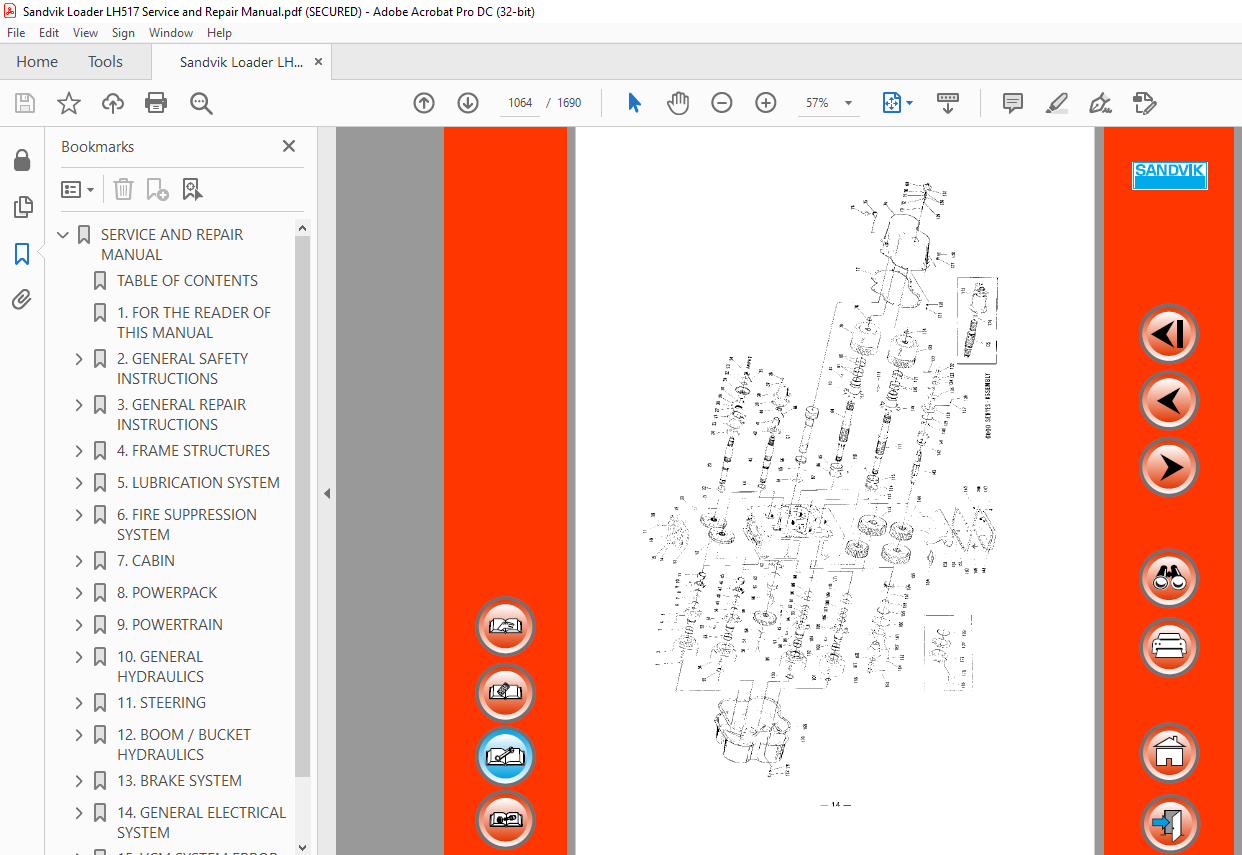This screenshot has height=855, width=1242.
Task: Open attachments paperclip panel
Action: [22, 300]
